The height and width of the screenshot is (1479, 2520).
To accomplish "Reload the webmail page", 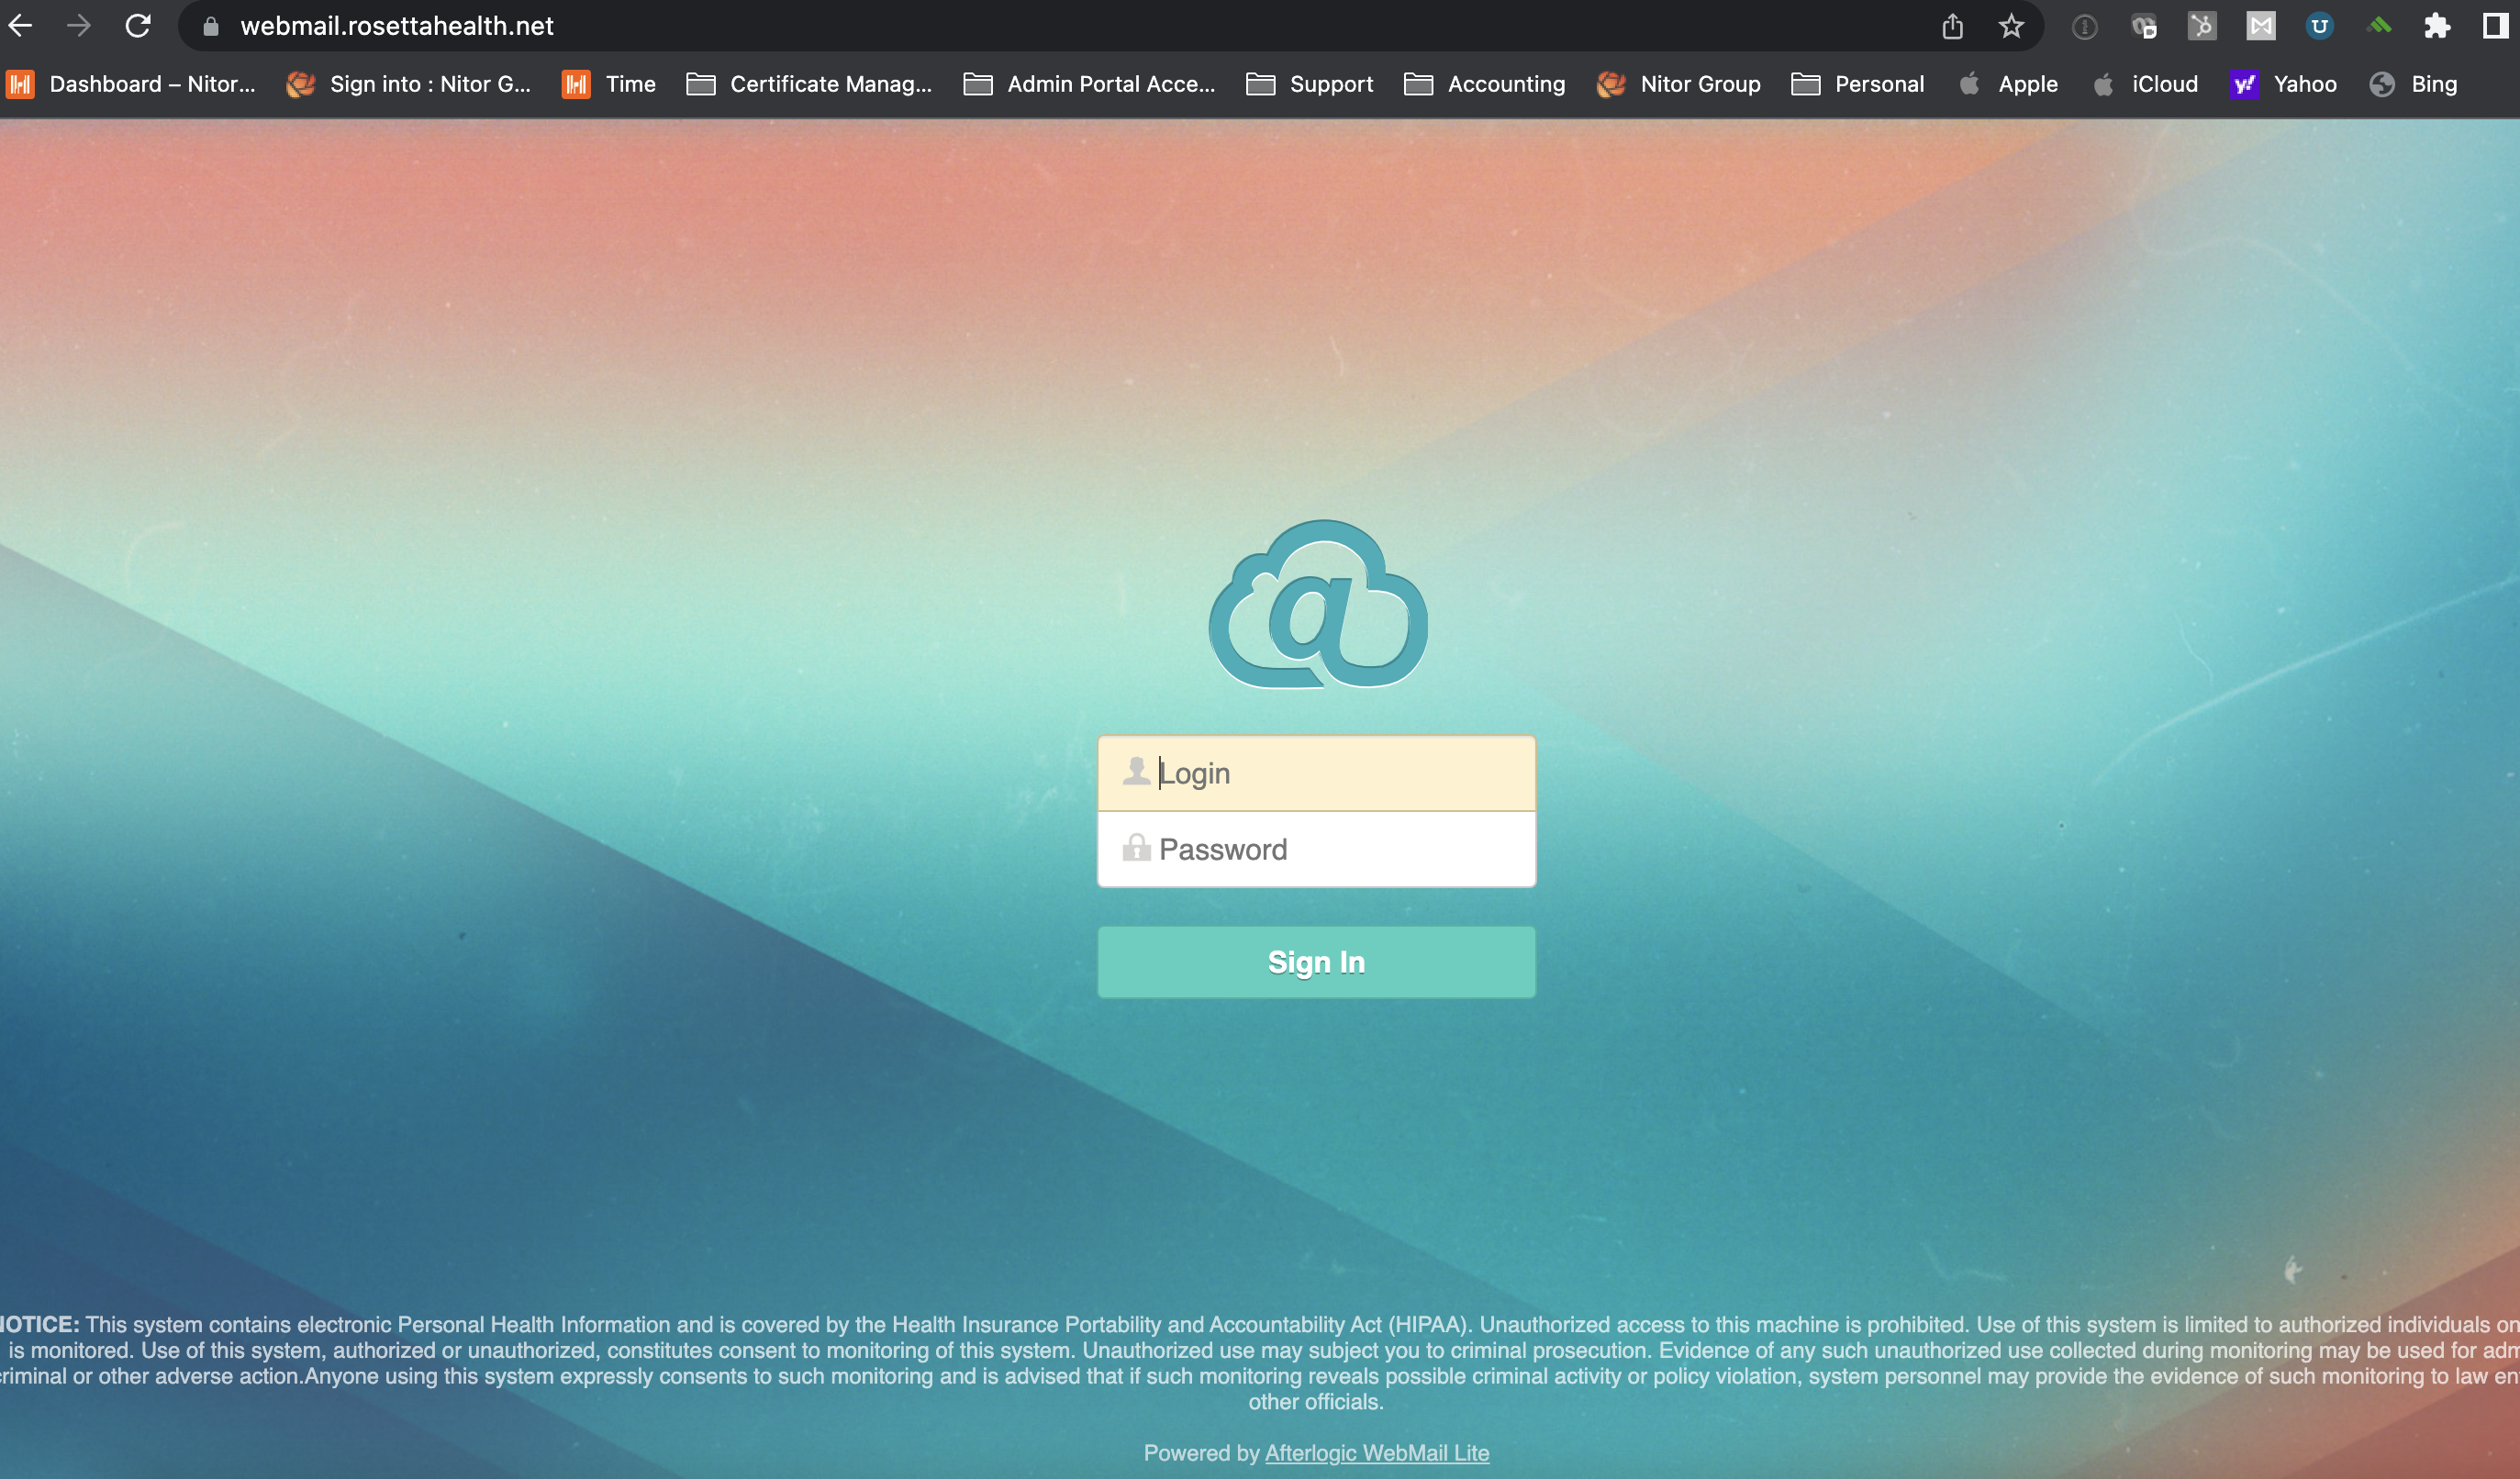I will click(x=138, y=26).
